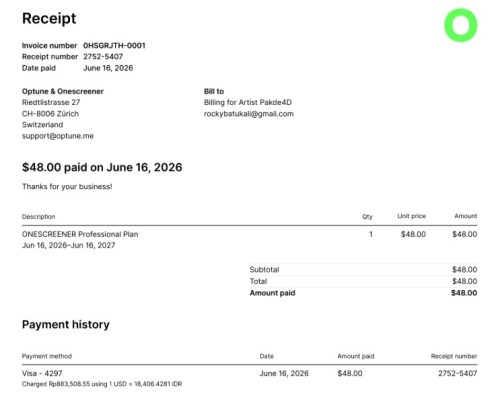Click the Visa - 4297 payment method
This screenshot has width=500, height=401.
coord(42,373)
